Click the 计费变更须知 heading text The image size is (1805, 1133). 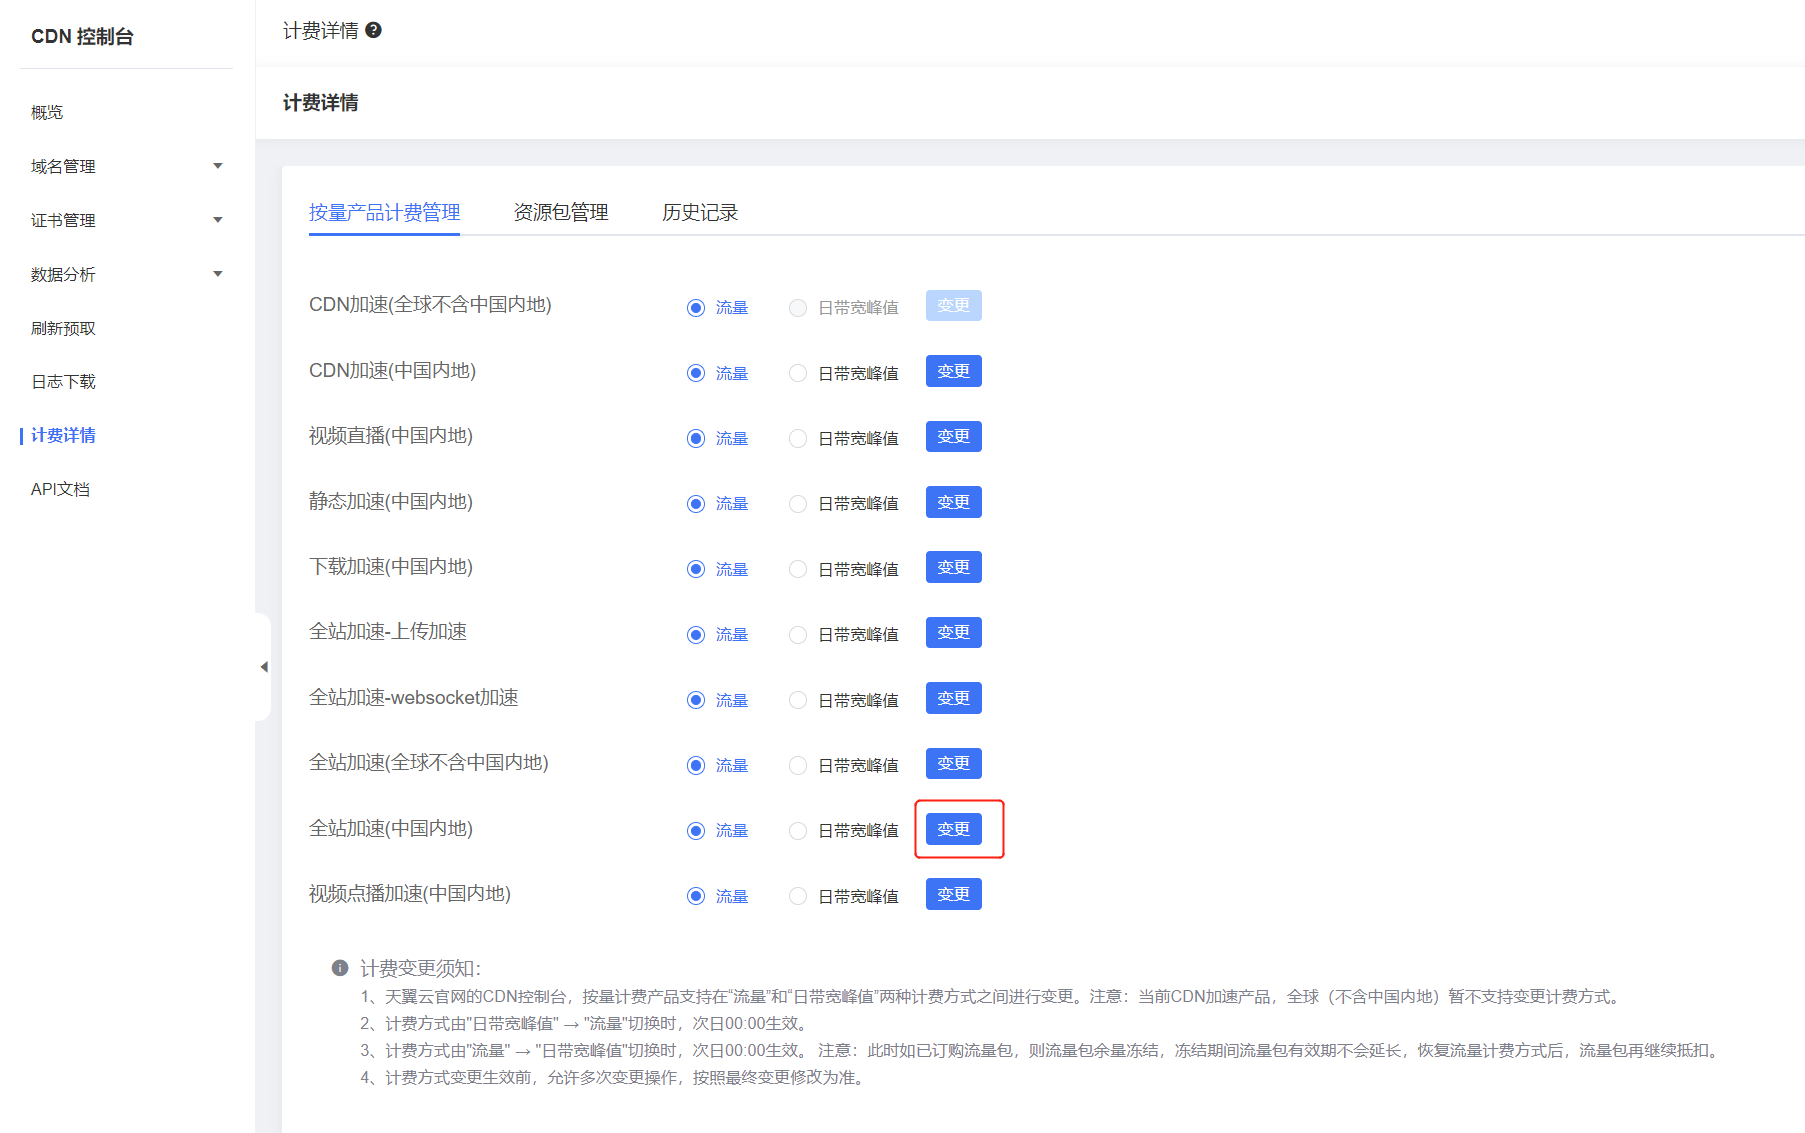[420, 968]
